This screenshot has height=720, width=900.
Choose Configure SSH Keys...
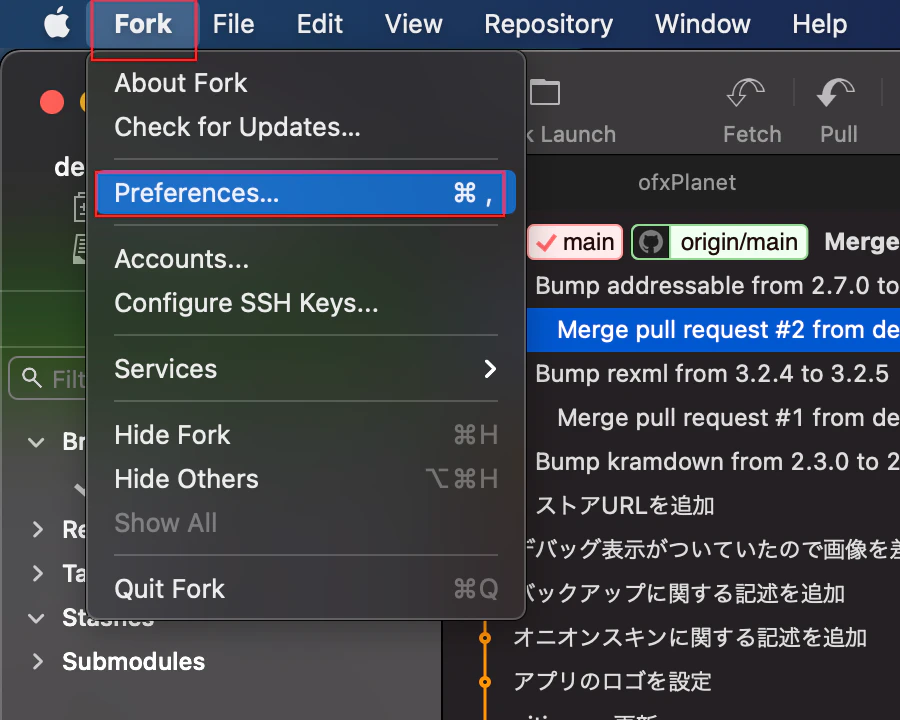pyautogui.click(x=306, y=303)
